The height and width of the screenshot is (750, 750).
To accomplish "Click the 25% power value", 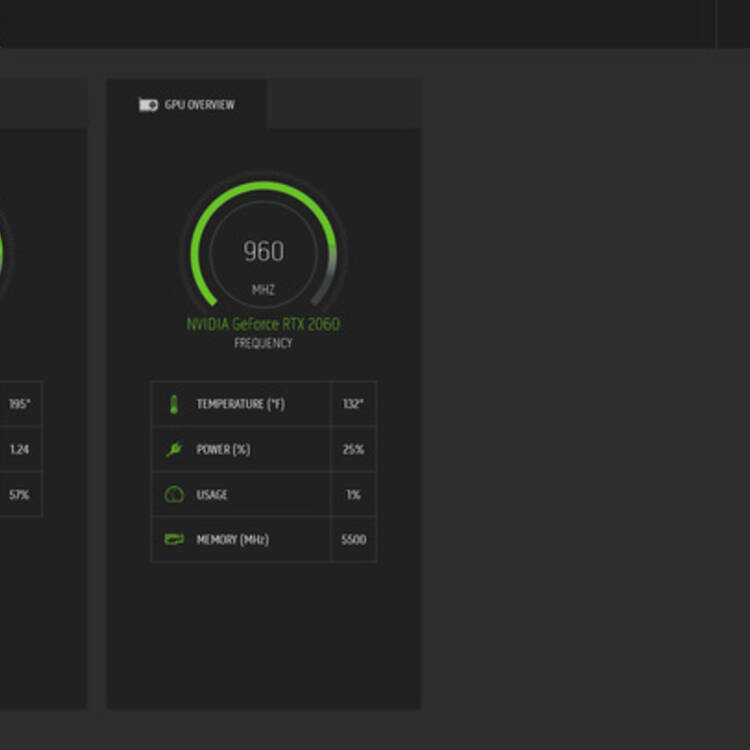I will [353, 449].
